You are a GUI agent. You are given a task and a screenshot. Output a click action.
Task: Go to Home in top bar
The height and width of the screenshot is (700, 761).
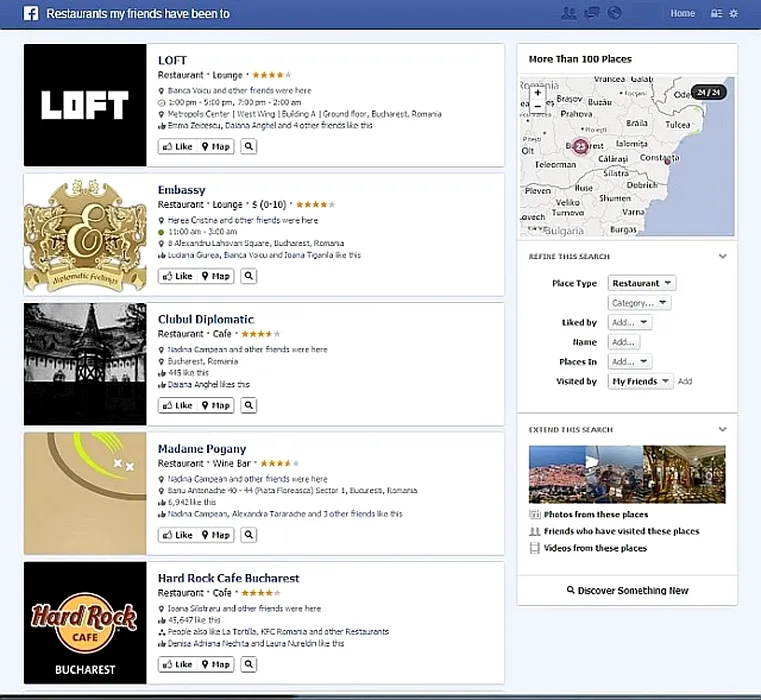682,14
